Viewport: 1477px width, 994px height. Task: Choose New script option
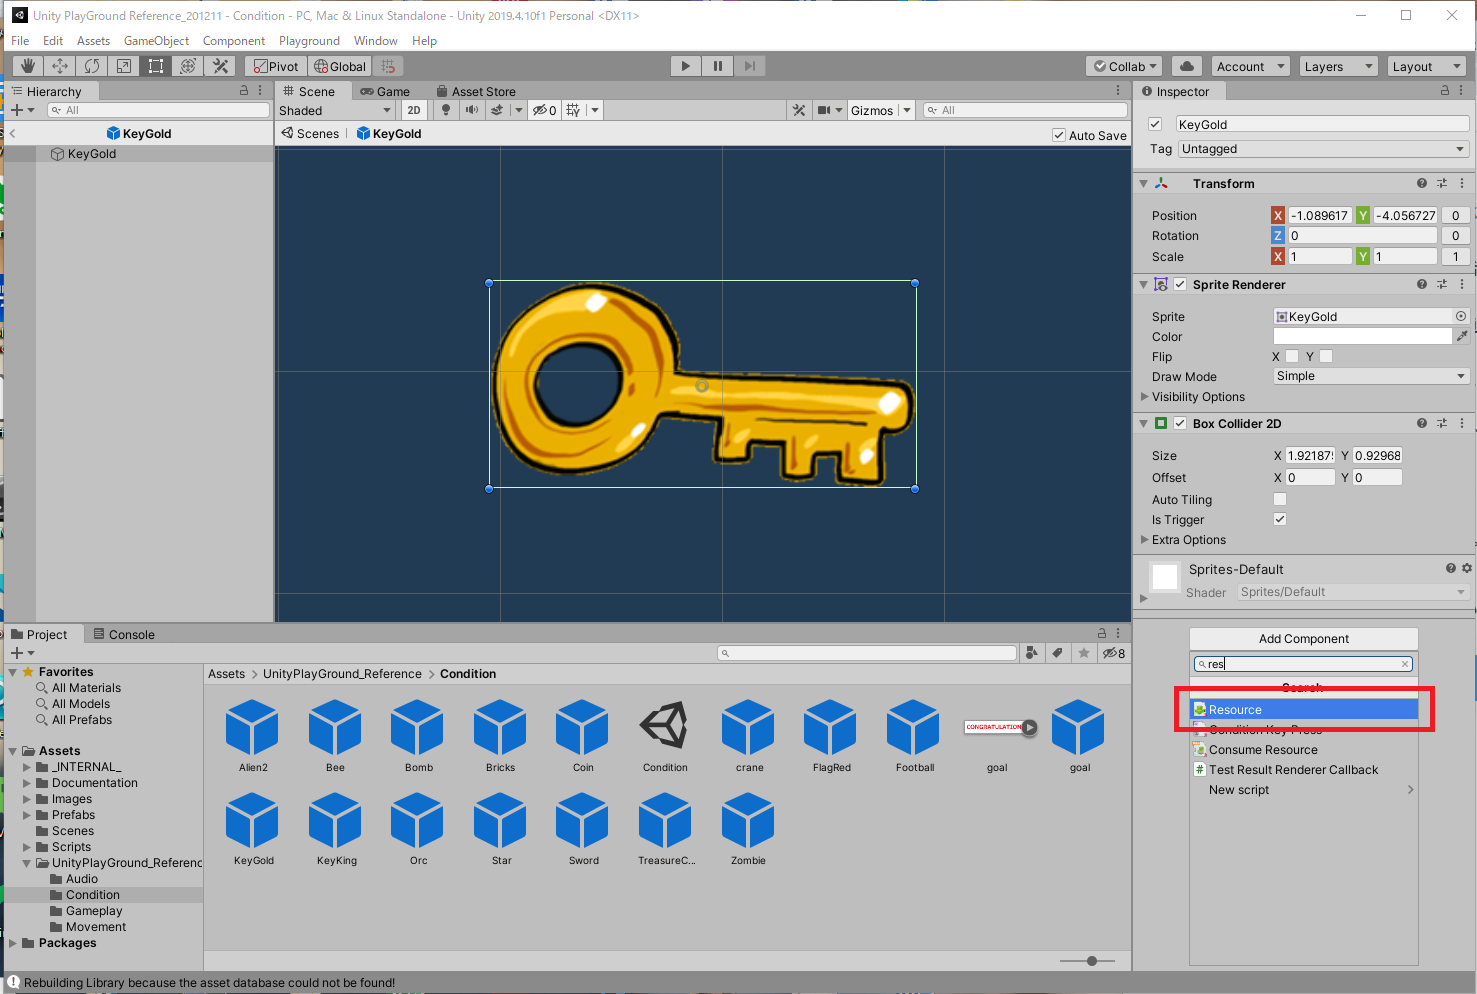[x=1304, y=790]
